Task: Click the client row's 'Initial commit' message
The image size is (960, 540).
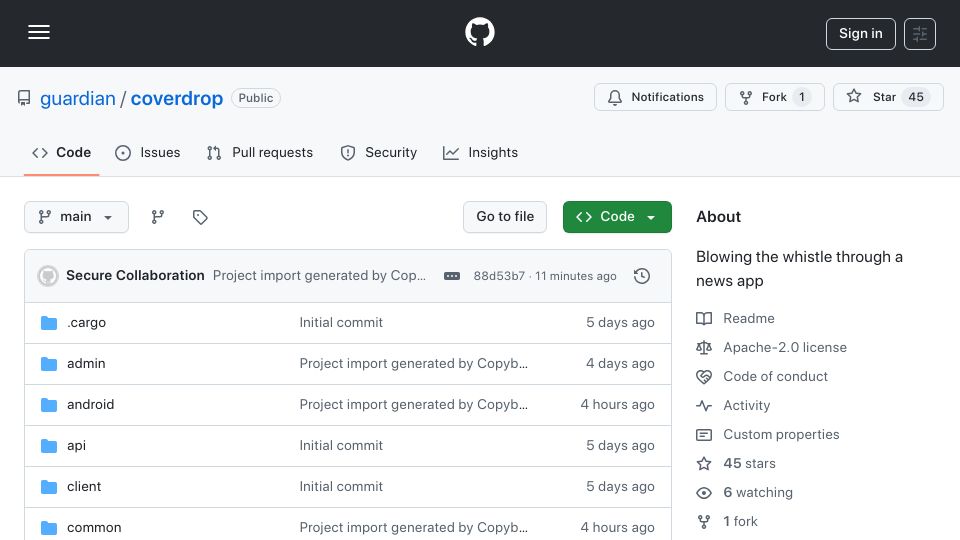Action: (x=341, y=487)
